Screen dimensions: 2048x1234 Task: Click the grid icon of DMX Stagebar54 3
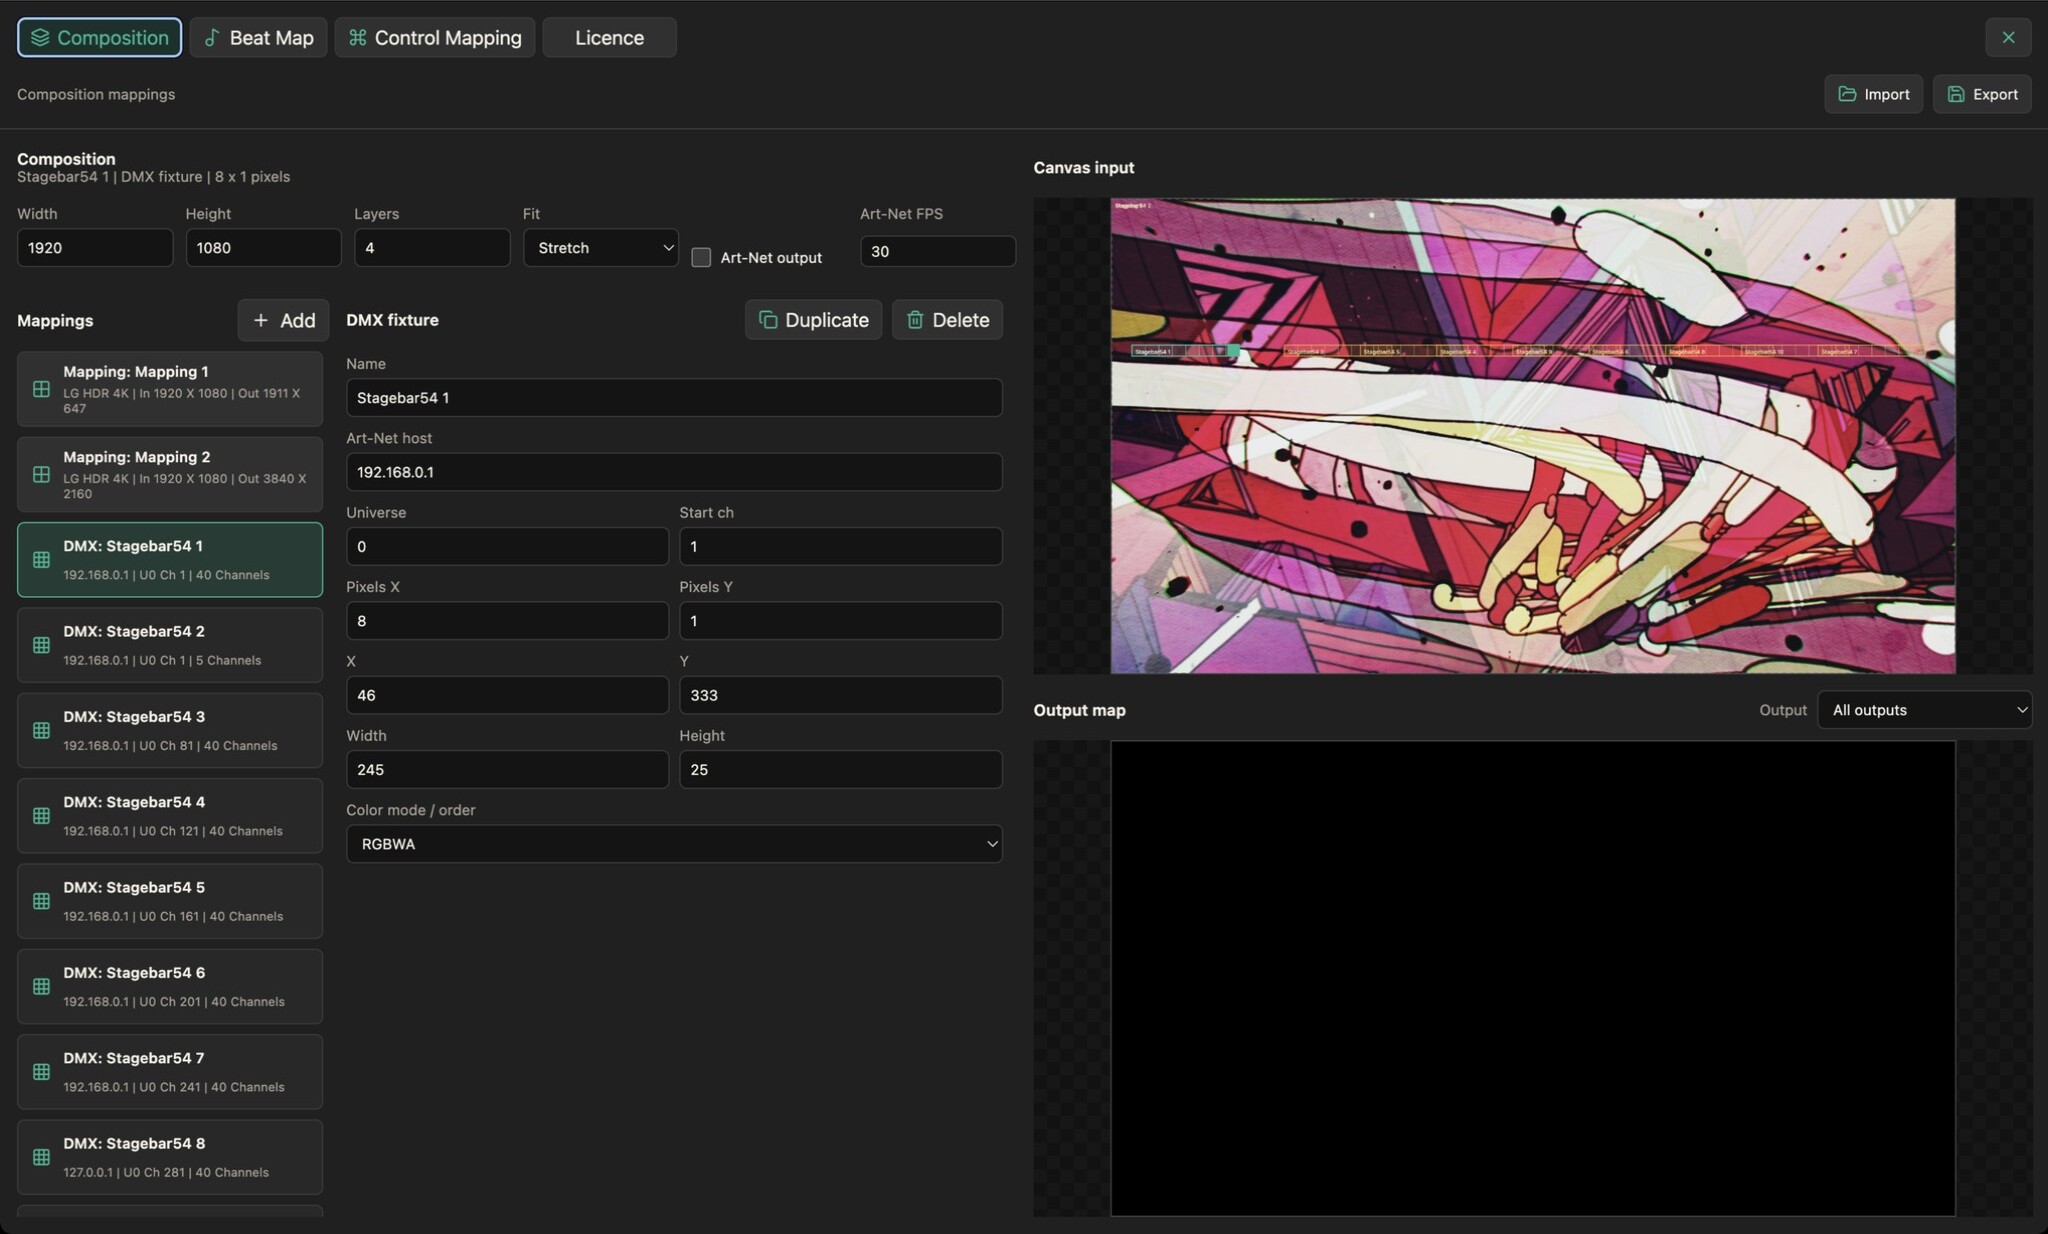point(41,730)
